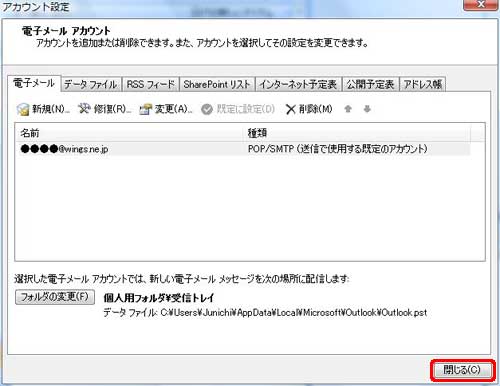
Task: Open the SharePoint リスト tab
Action: pyautogui.click(x=217, y=84)
